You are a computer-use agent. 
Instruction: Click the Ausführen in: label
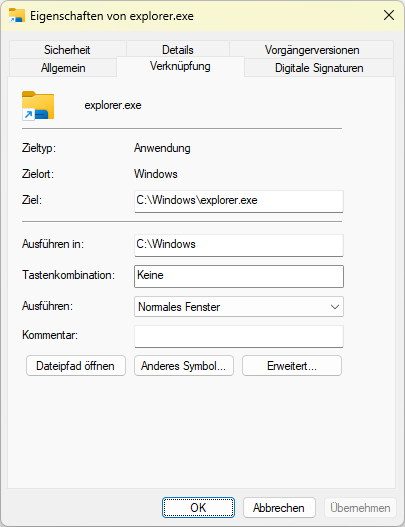click(53, 244)
